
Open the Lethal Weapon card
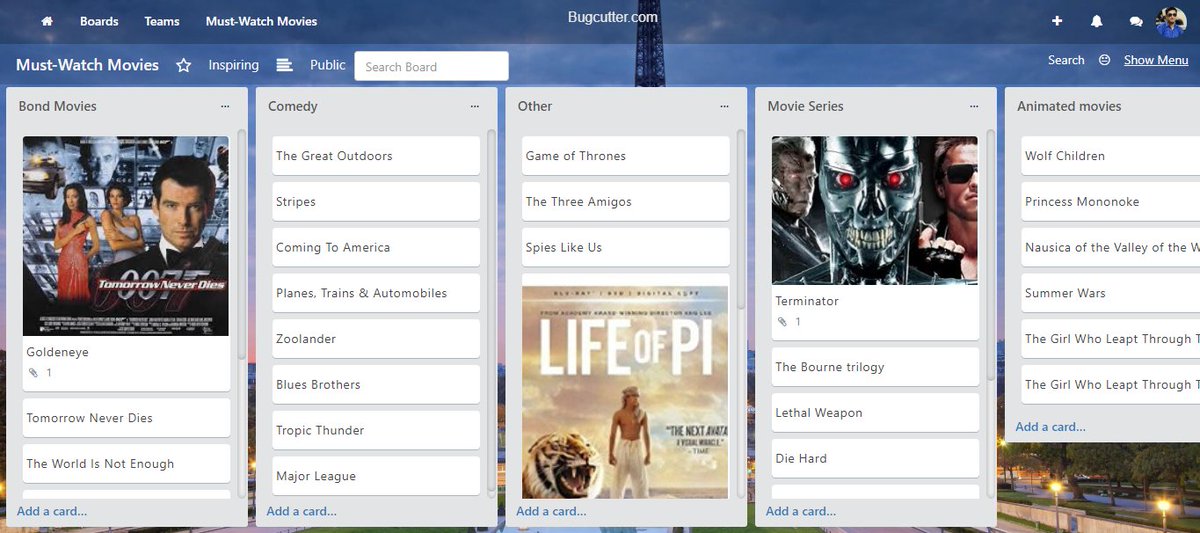click(x=875, y=413)
